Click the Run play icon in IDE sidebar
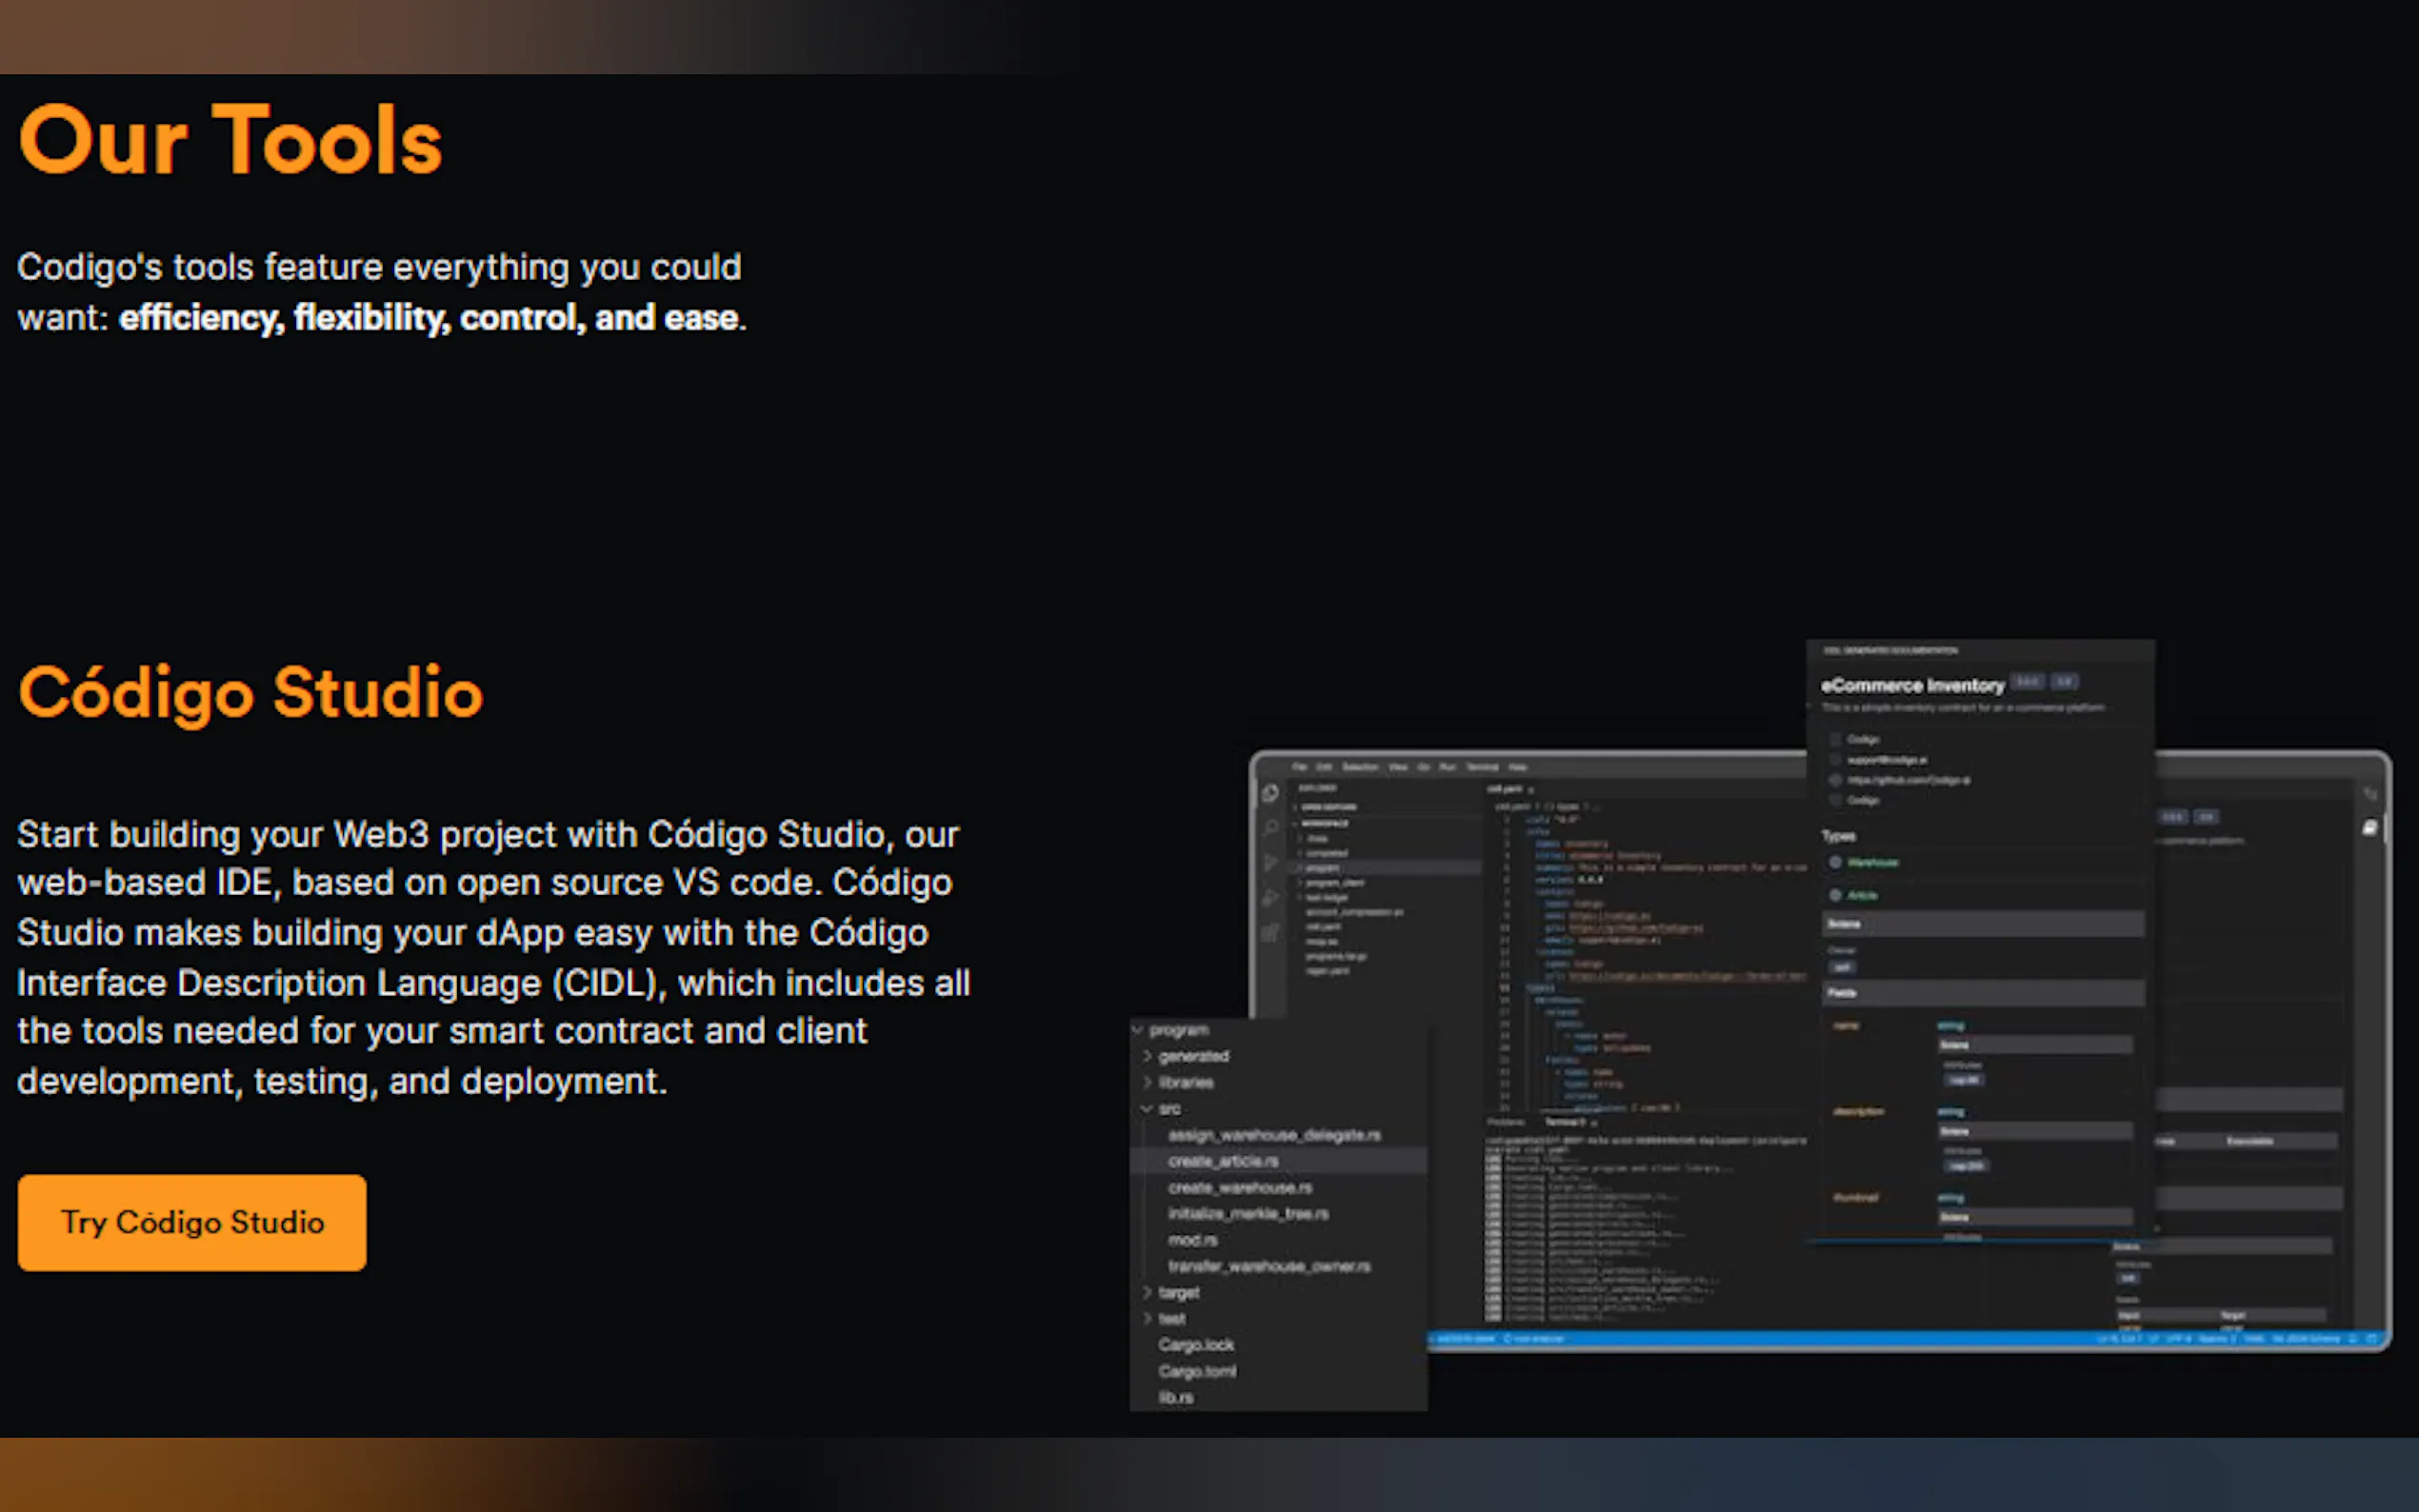This screenshot has height=1512, width=2419. 1270,862
